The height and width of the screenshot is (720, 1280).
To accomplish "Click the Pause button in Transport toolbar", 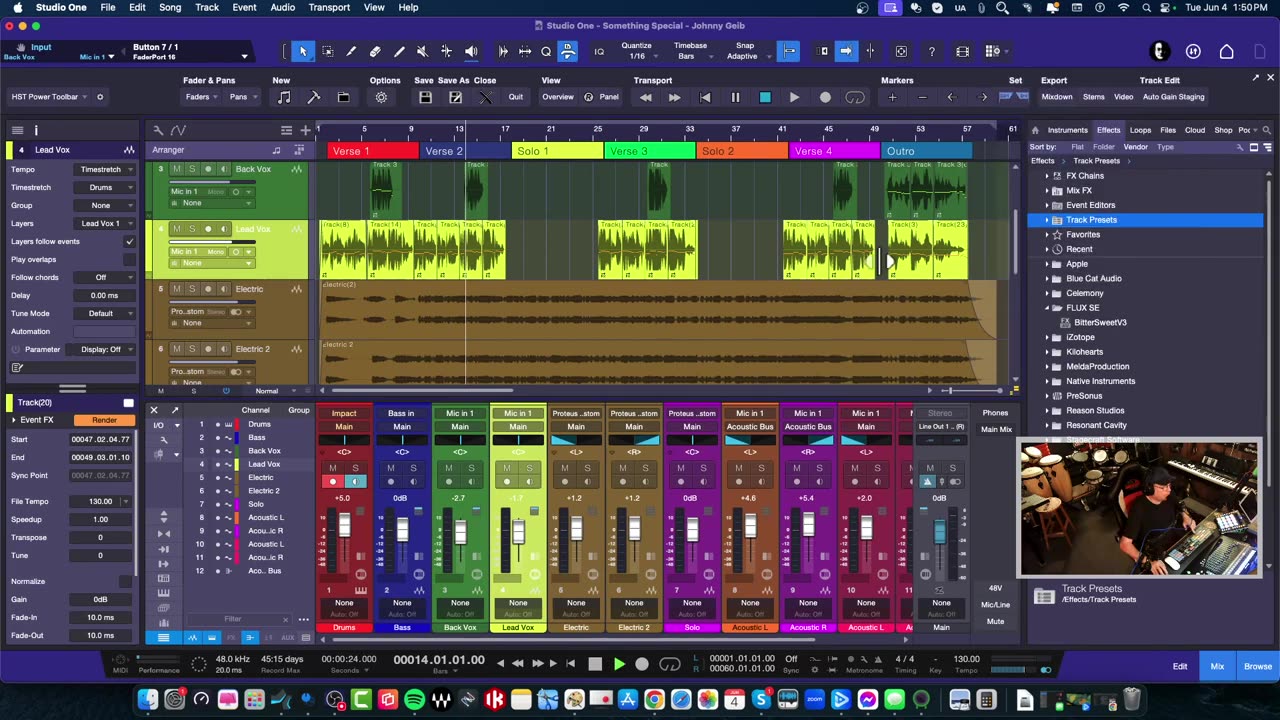I will [x=735, y=97].
